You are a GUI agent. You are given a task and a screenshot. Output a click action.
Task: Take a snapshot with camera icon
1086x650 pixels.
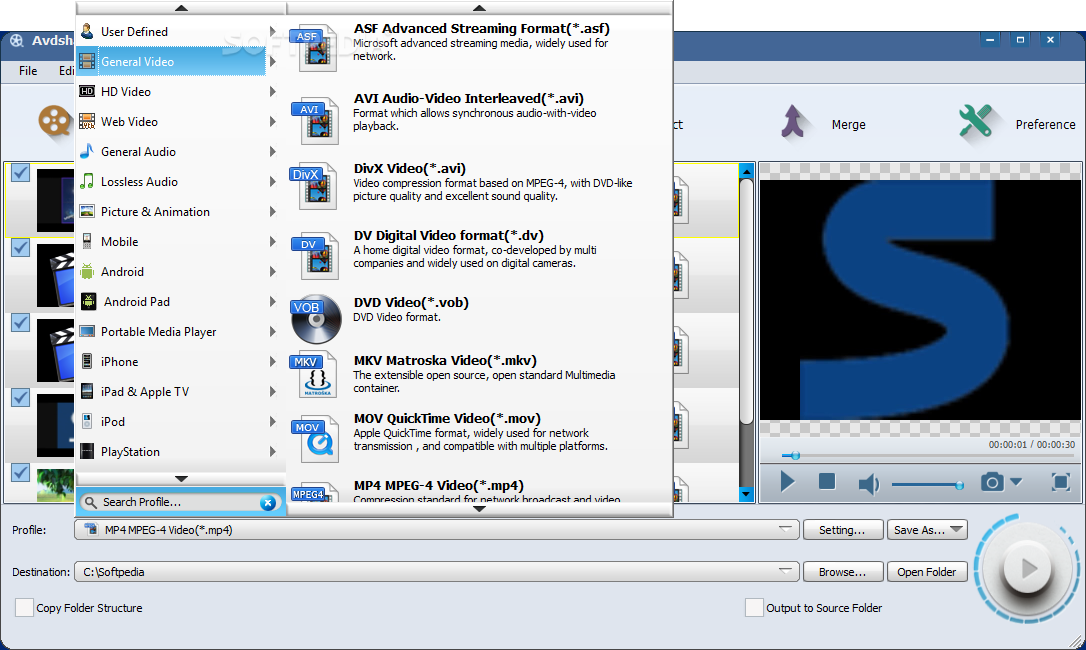(992, 482)
